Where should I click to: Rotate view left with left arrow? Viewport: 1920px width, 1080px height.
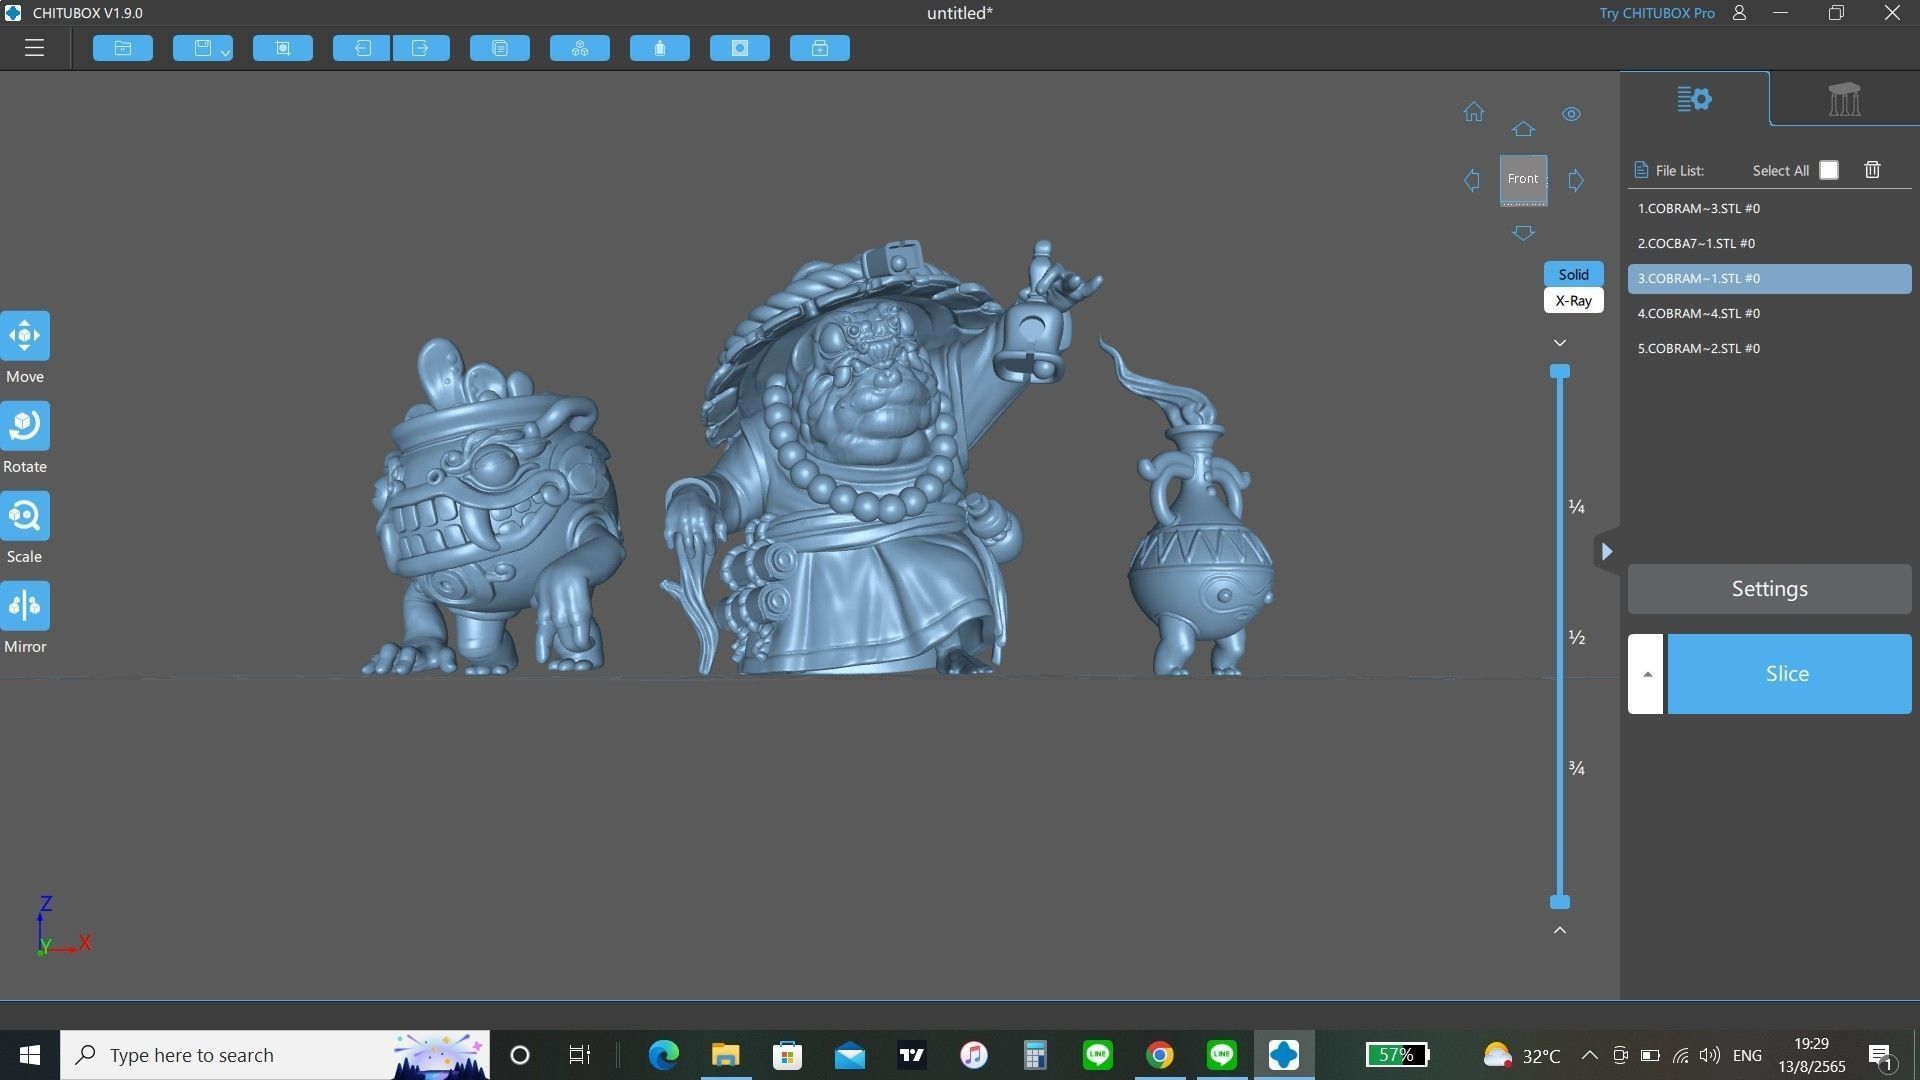[1472, 180]
